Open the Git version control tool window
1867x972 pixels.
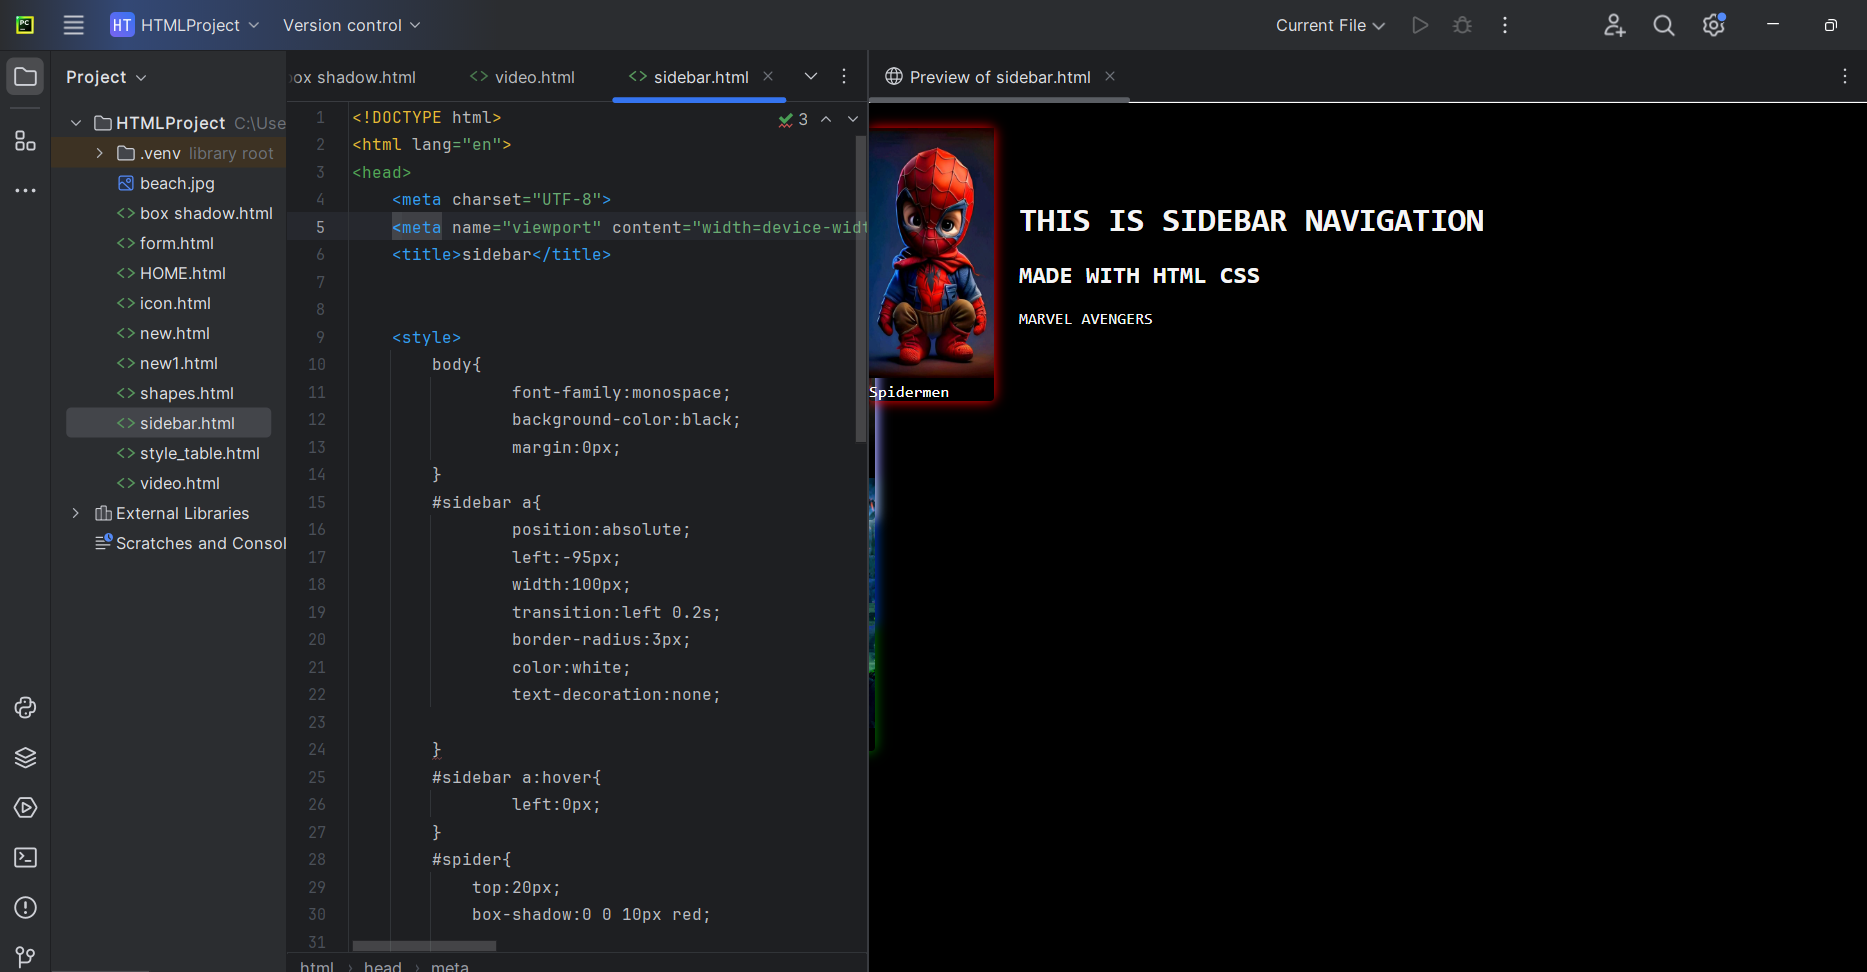26,957
